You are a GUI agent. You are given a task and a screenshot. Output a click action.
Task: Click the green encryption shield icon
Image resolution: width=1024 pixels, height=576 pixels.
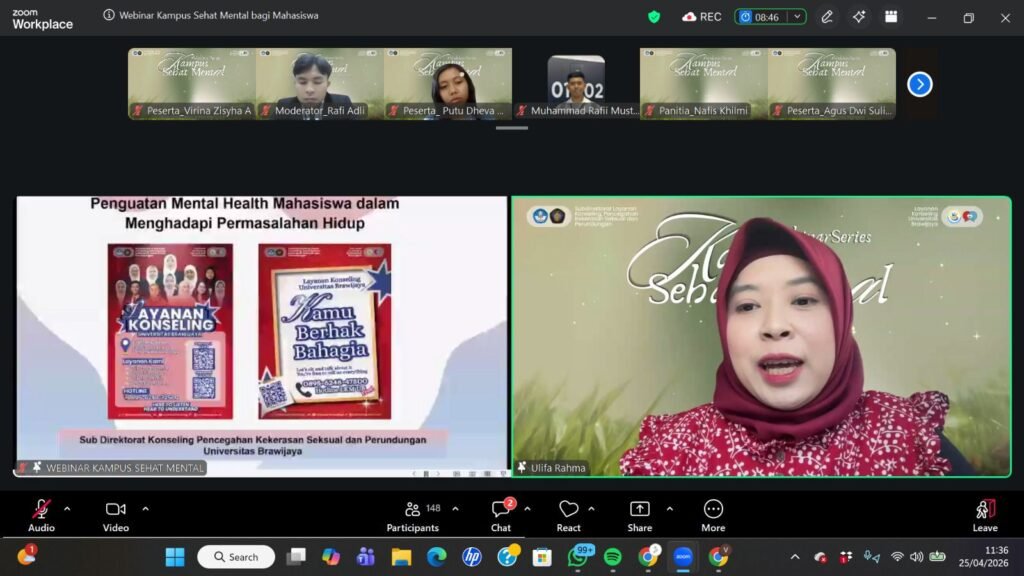click(x=654, y=17)
